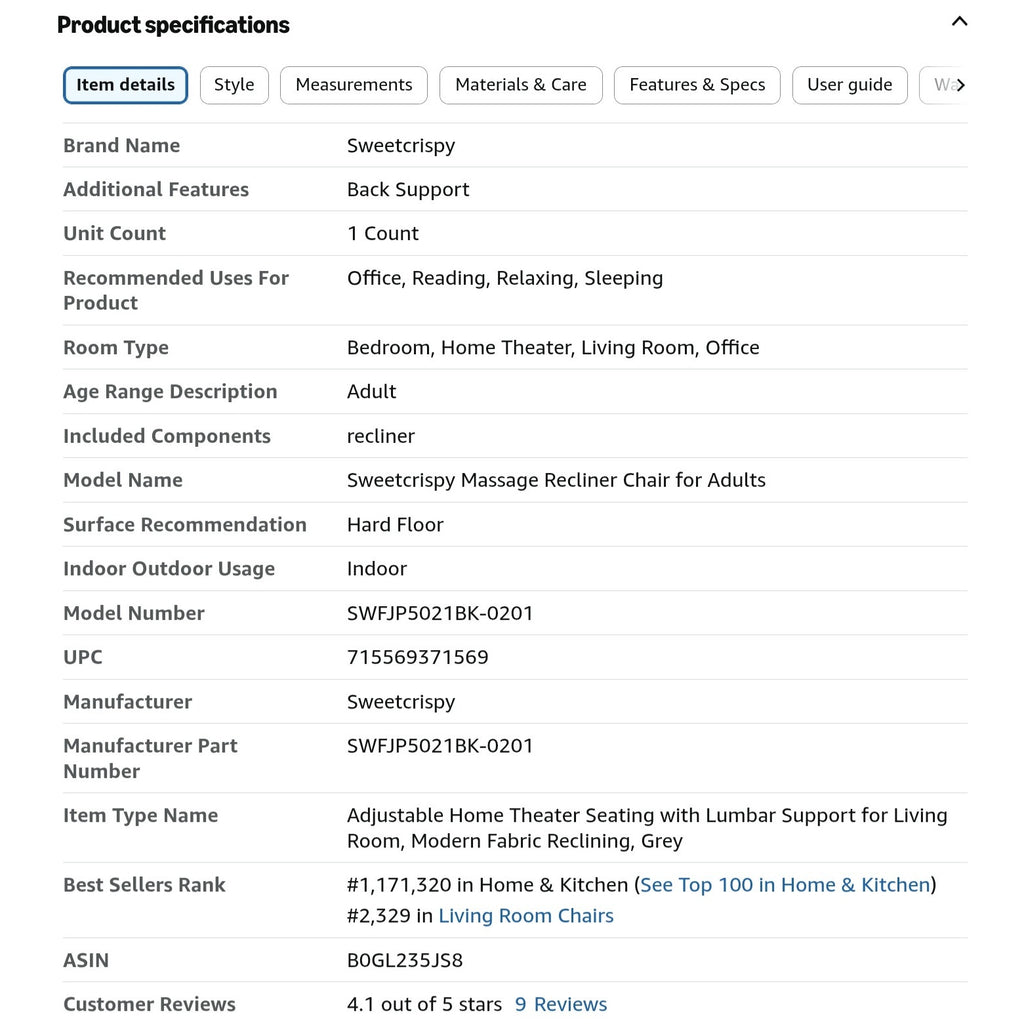Click the model number SWFJP5021BK-0201 value
Screen dimensions: 1024x1024
pyautogui.click(x=440, y=613)
